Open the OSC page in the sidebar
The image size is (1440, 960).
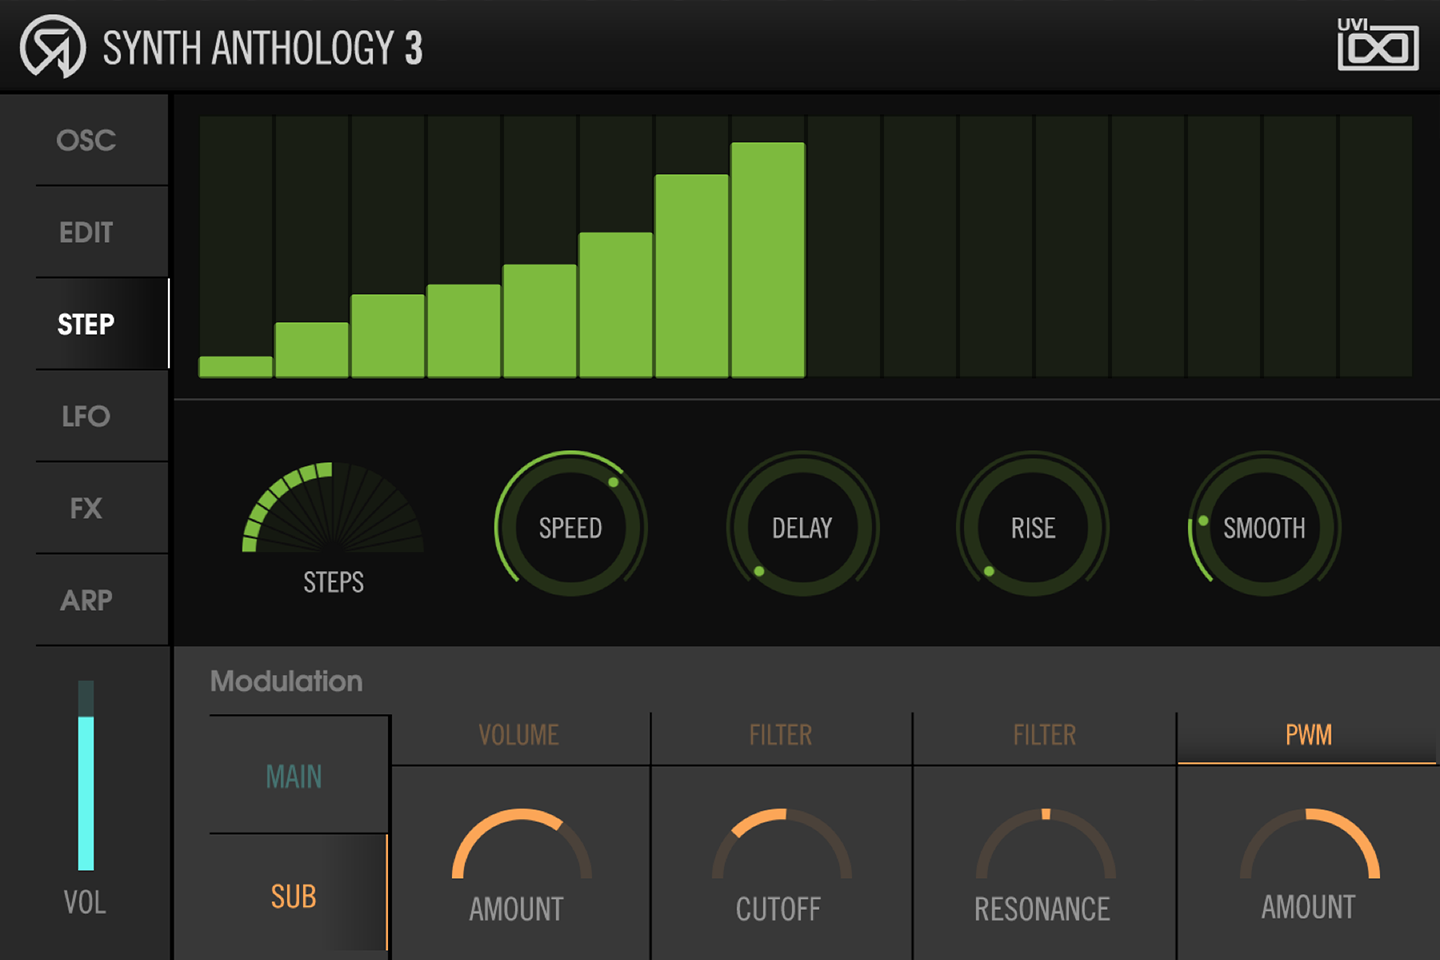(x=85, y=140)
